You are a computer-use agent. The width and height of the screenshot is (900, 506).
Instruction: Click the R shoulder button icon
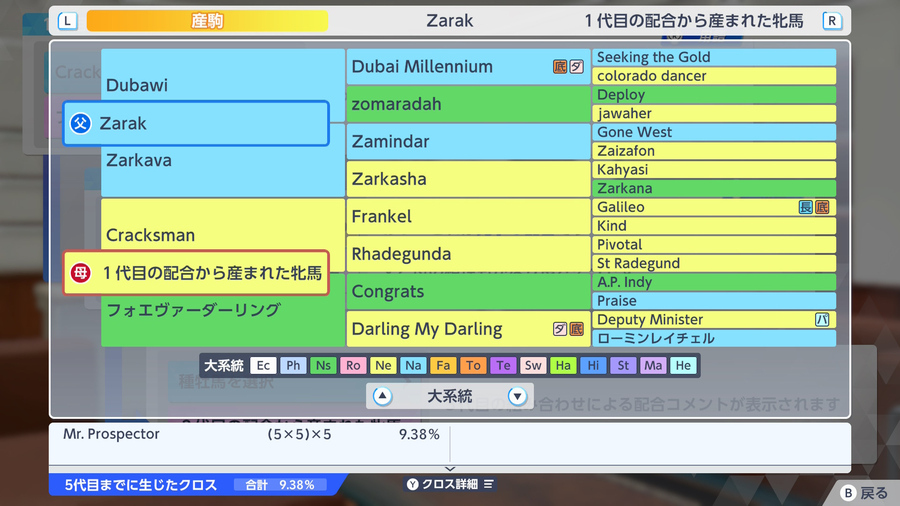[x=832, y=21]
